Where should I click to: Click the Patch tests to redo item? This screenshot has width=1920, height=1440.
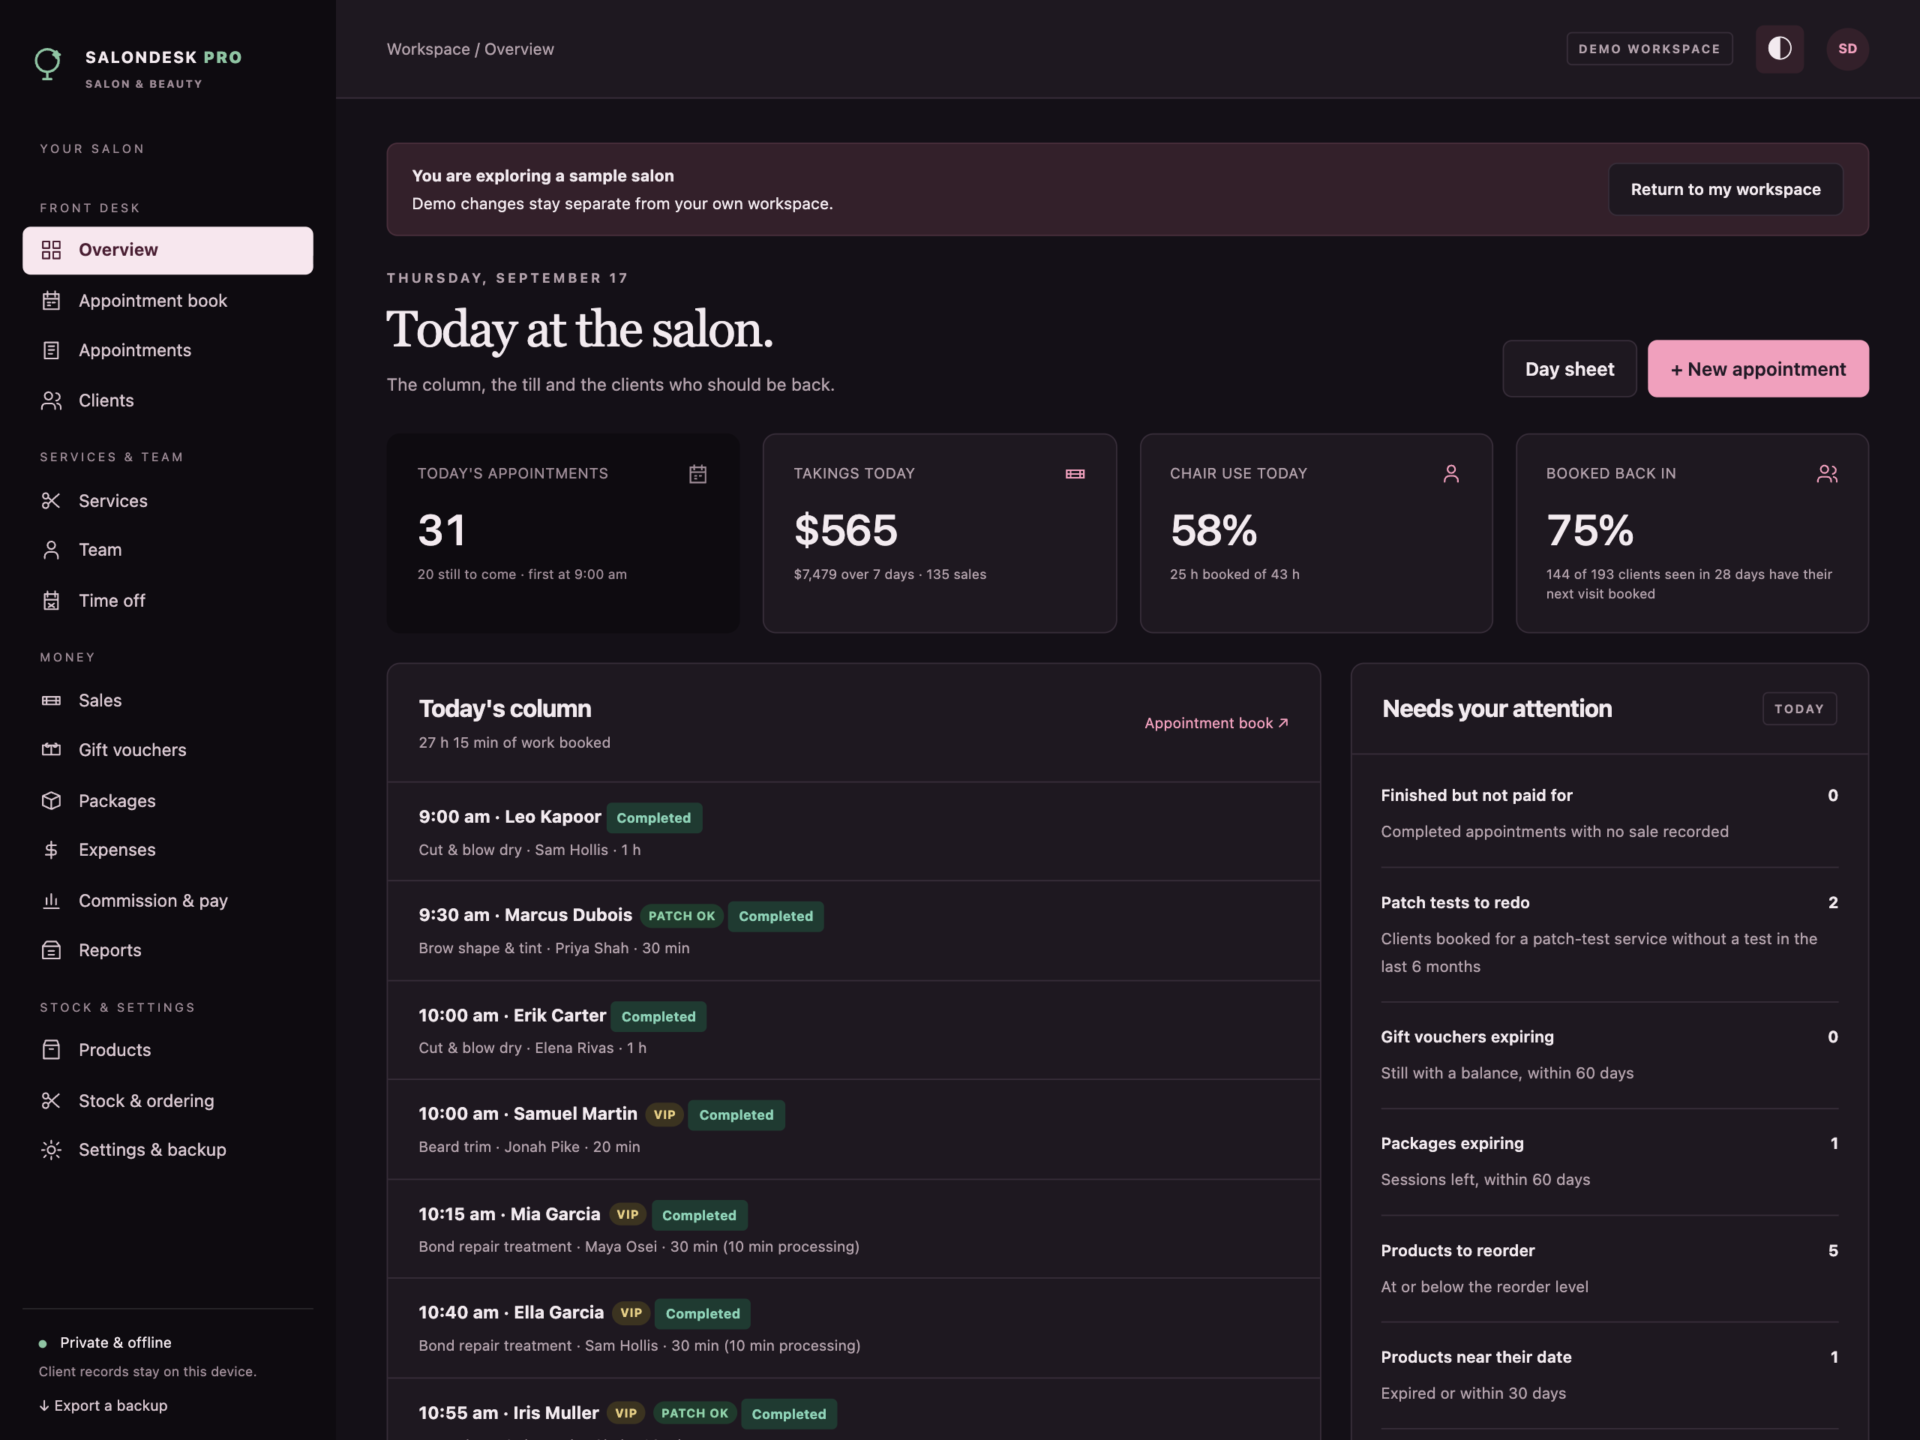click(1609, 934)
